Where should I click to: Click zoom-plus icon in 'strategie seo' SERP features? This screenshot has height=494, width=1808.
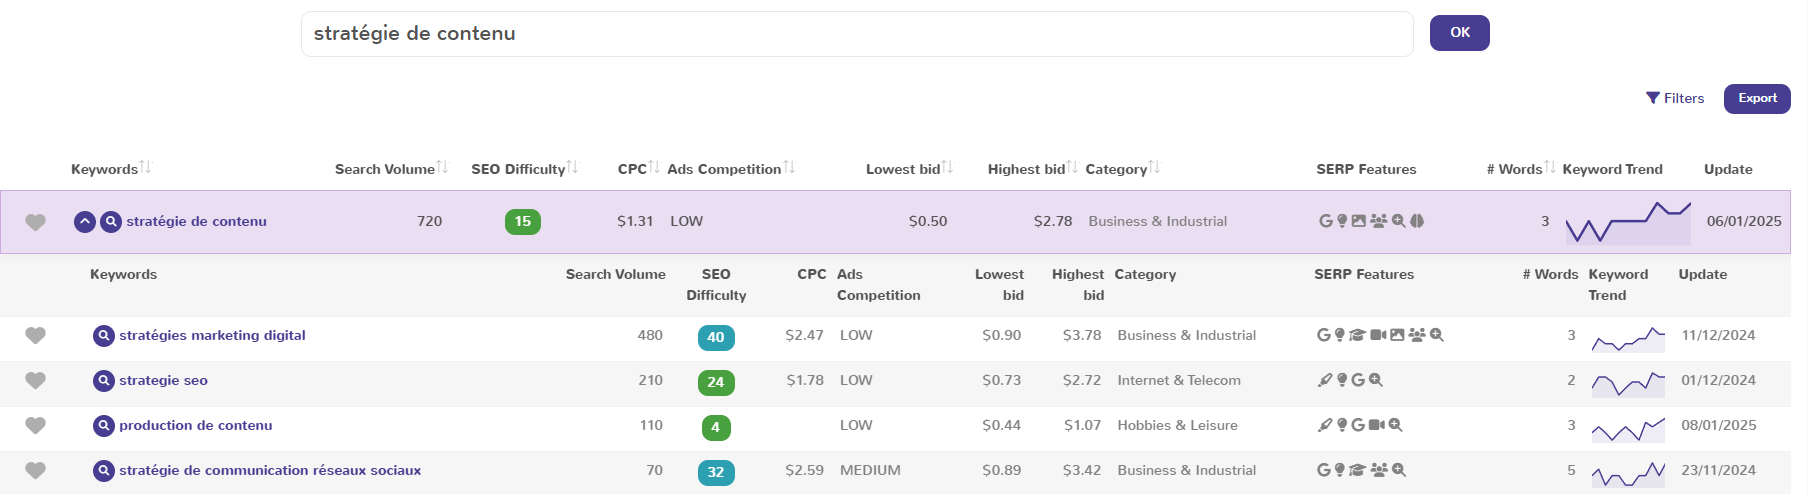[1376, 380]
